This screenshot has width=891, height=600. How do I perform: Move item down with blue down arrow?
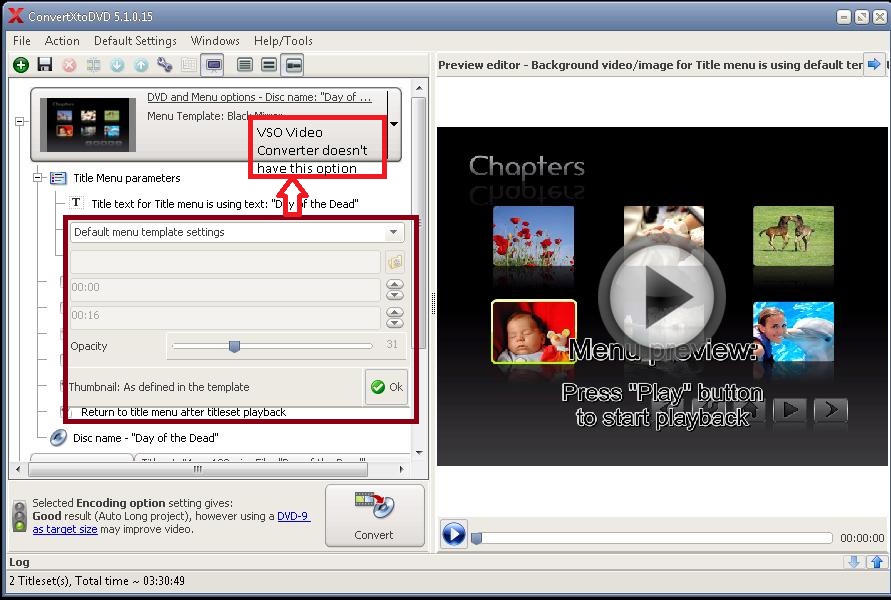tap(117, 65)
